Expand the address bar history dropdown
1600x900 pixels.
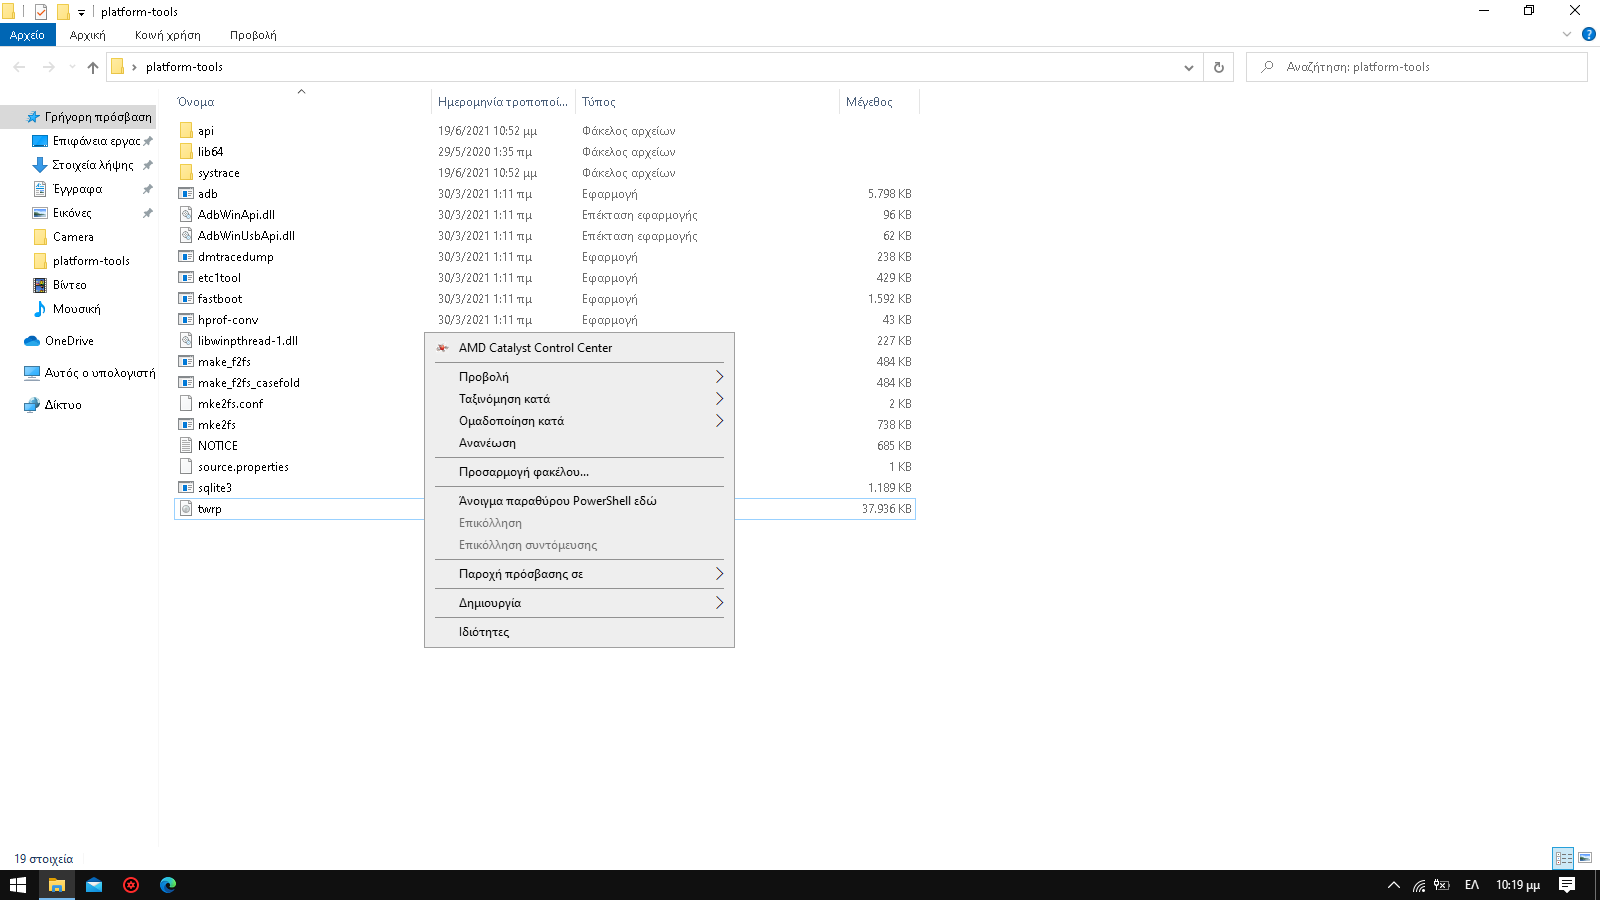coord(1188,67)
